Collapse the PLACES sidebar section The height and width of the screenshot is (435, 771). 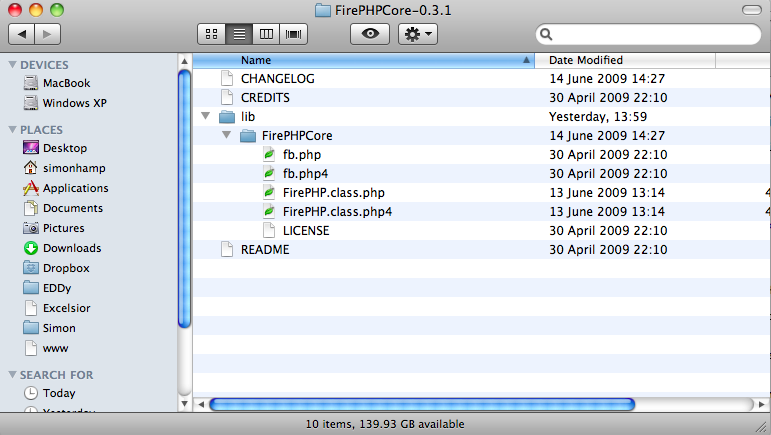[x=13, y=129]
